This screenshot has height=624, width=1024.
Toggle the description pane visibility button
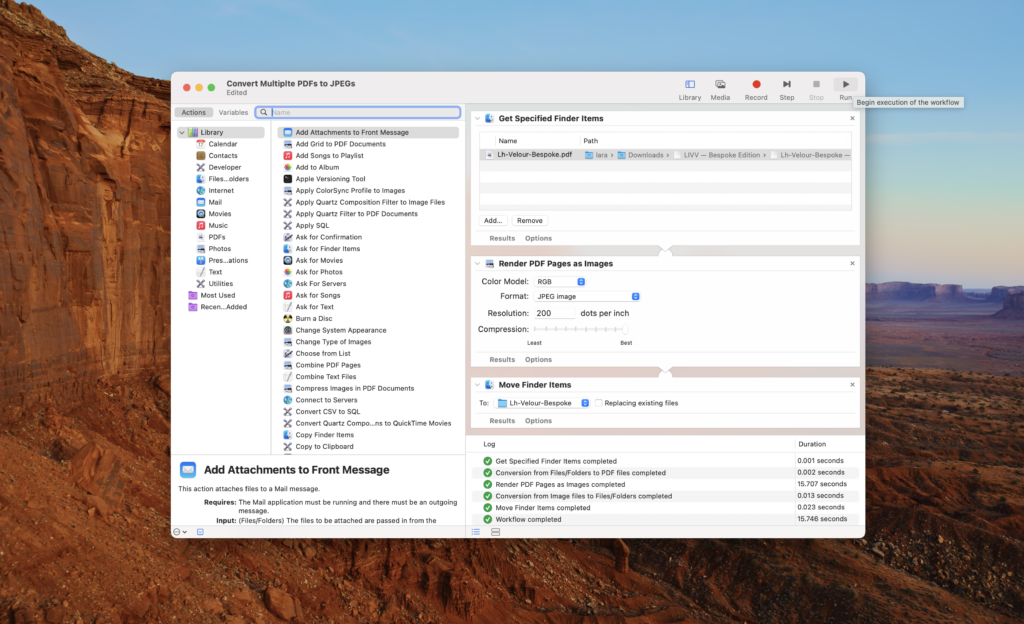(200, 532)
